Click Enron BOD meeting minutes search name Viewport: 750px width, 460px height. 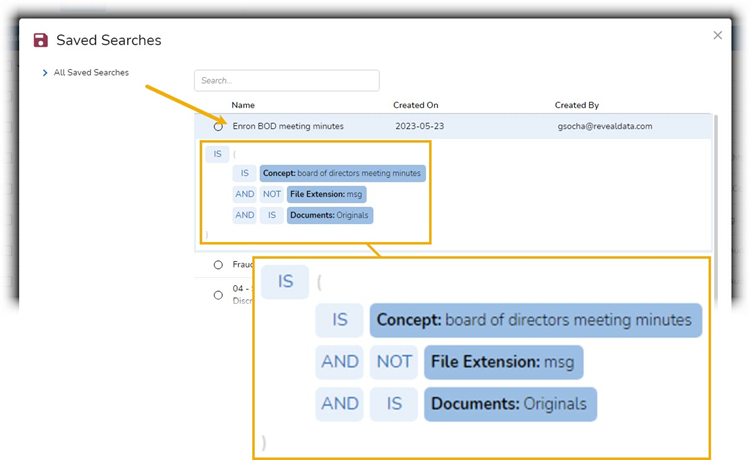288,126
